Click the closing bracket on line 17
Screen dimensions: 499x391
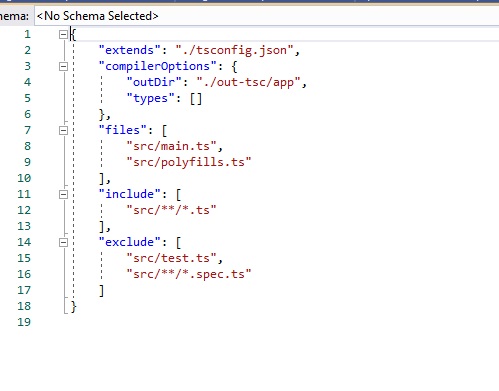102,290
